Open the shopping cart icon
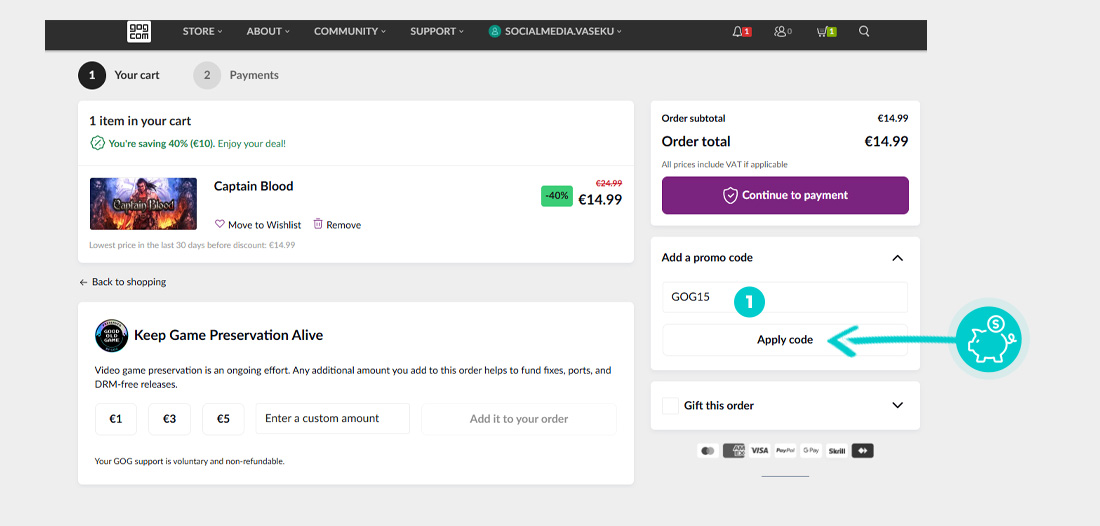1100x526 pixels. (822, 32)
